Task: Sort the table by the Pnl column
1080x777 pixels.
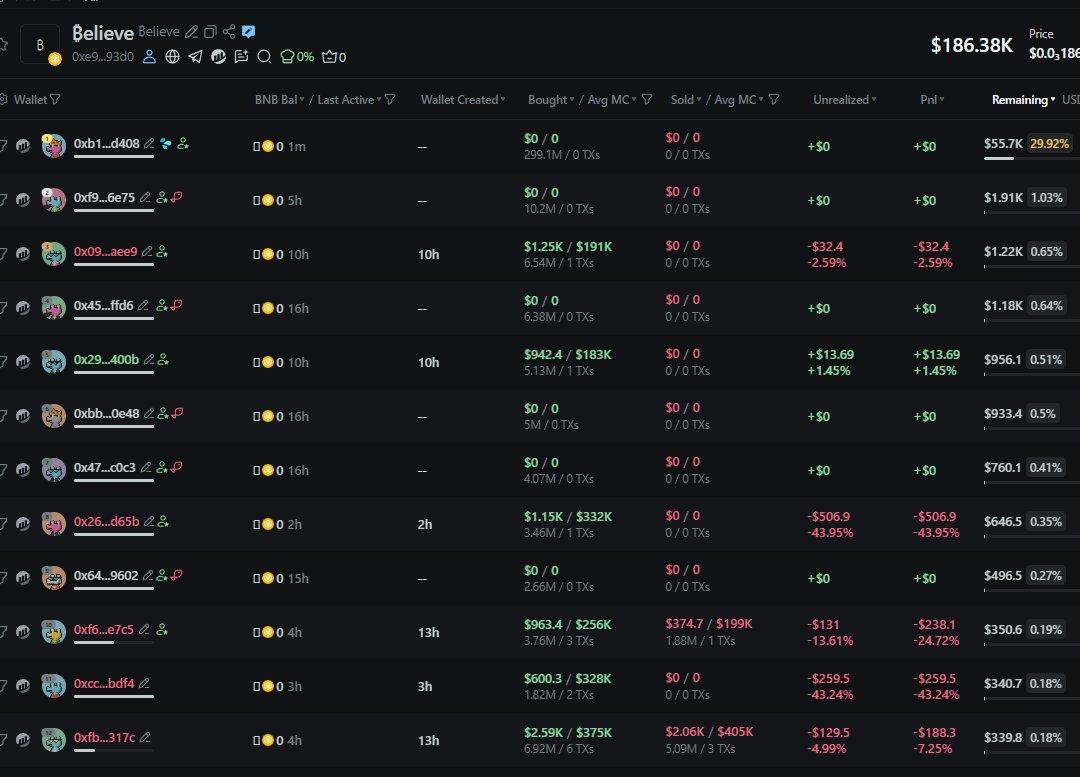Action: (x=932, y=100)
